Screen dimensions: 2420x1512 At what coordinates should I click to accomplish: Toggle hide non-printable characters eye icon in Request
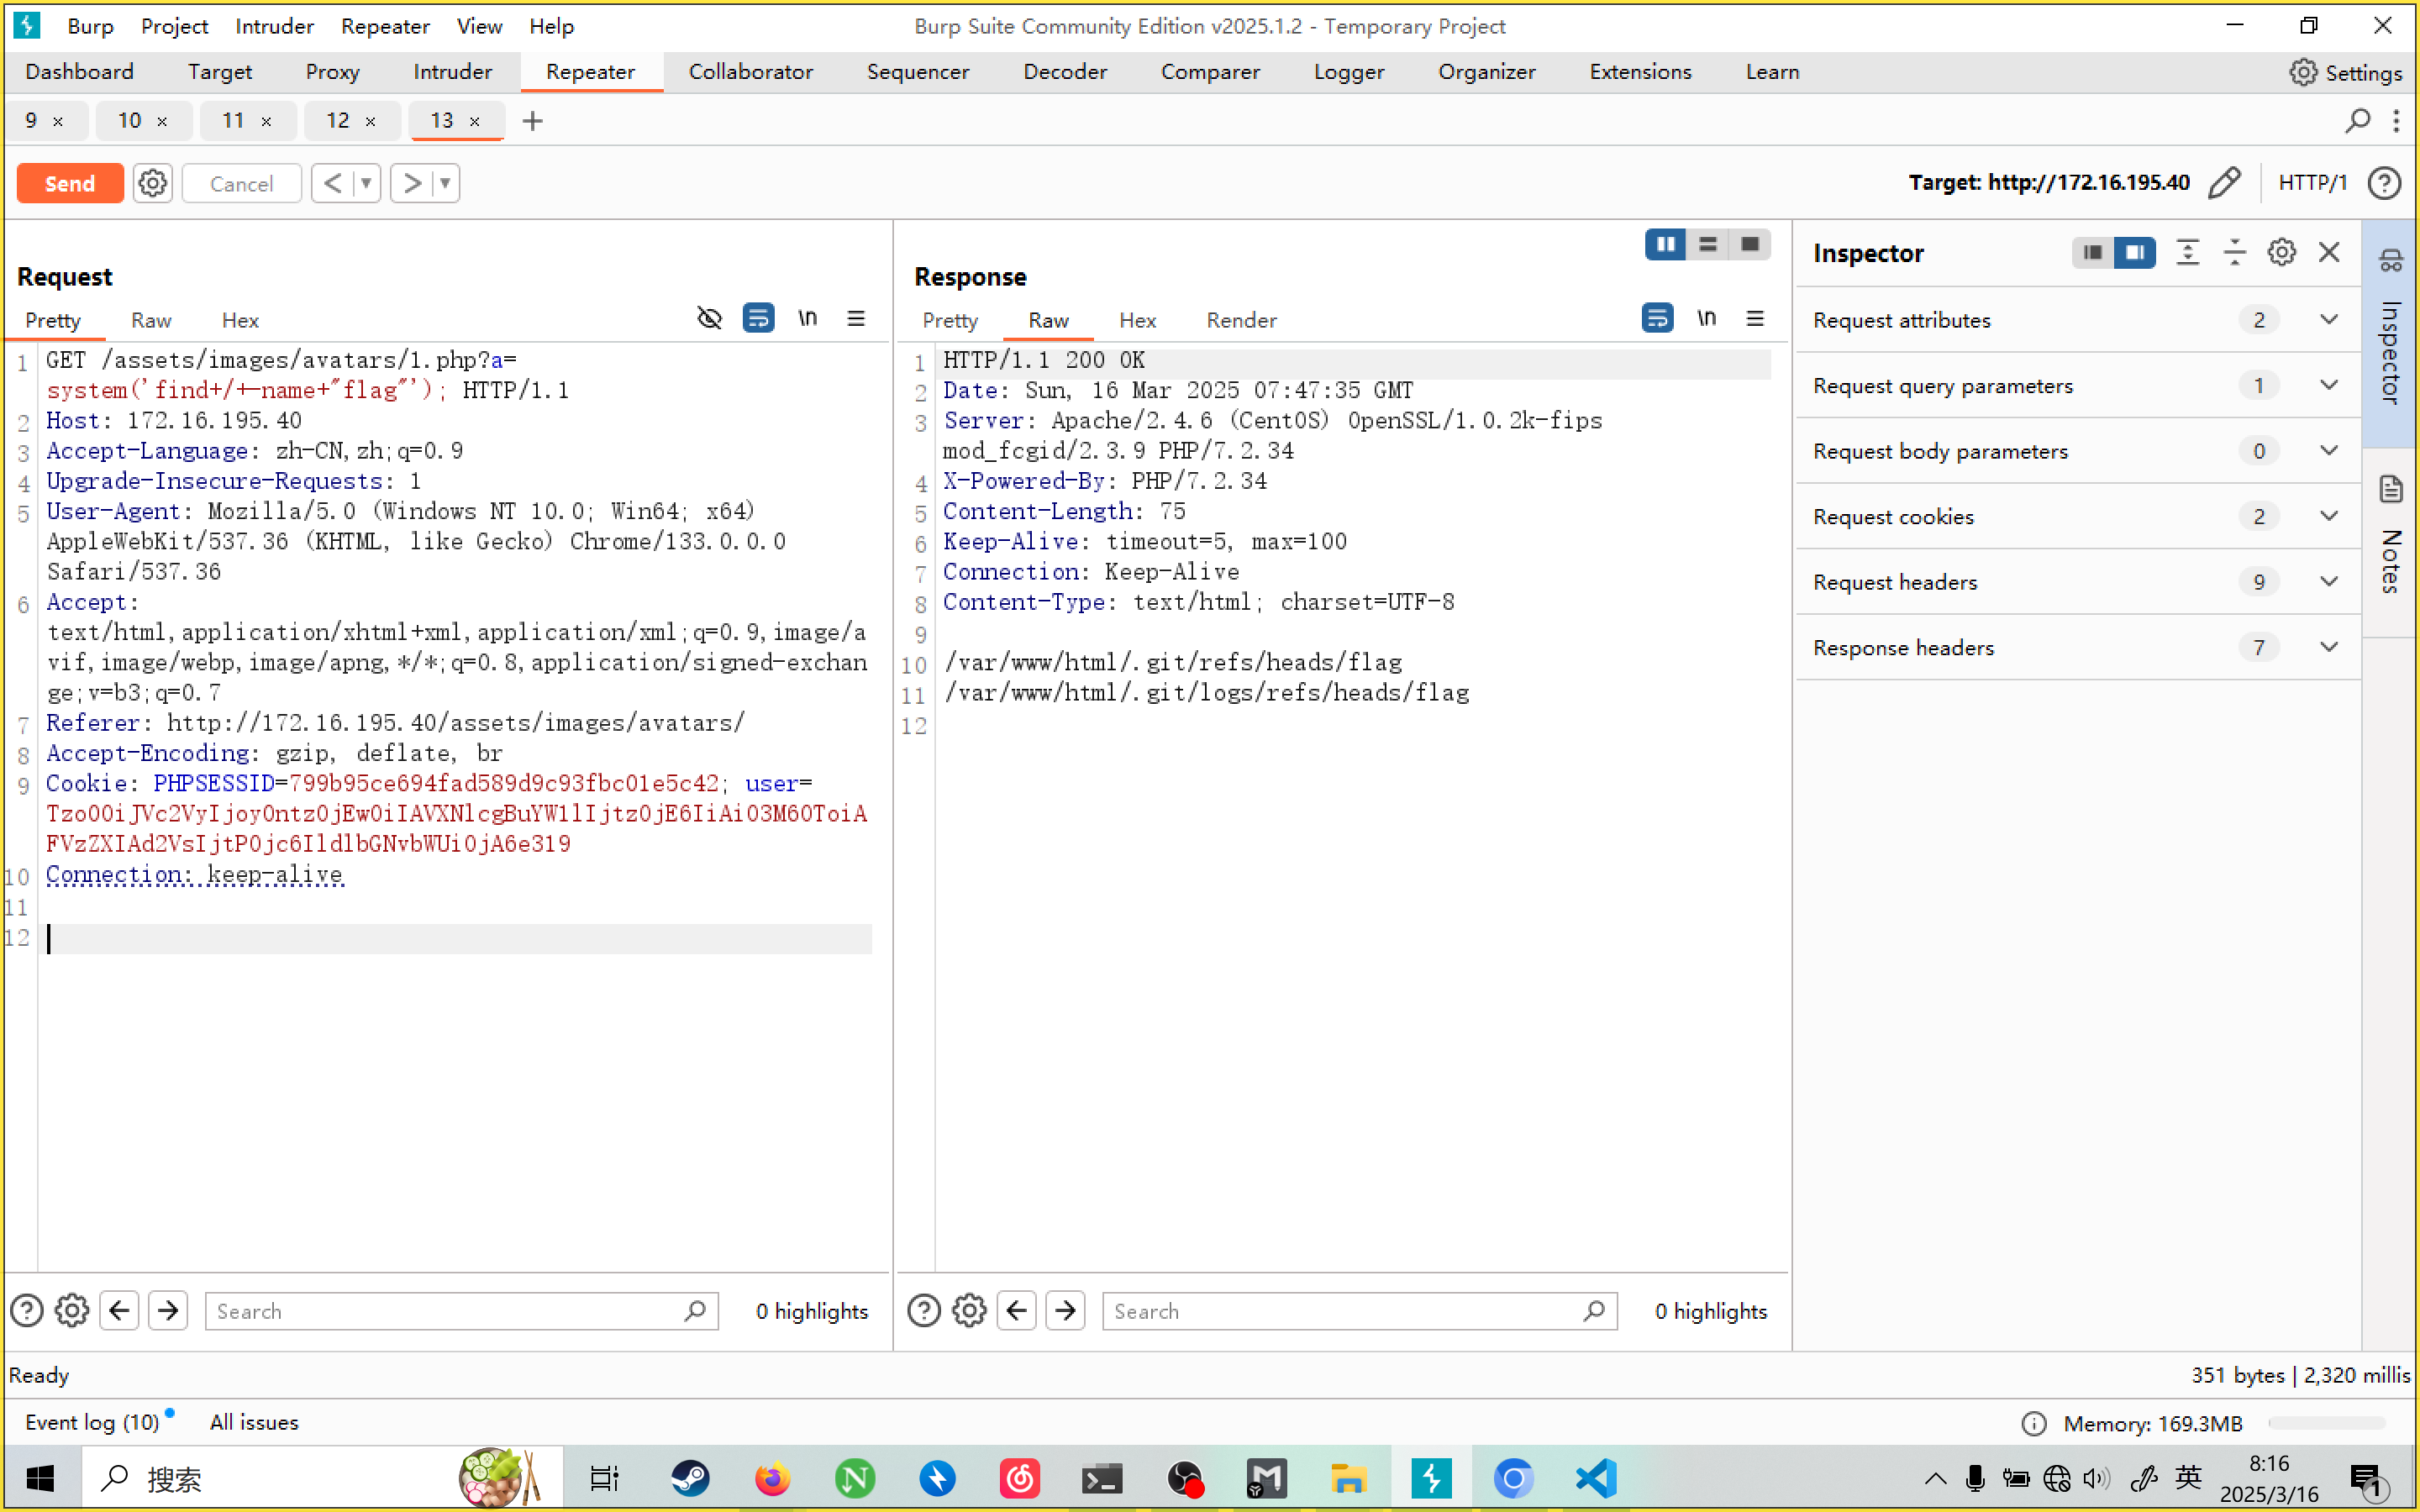[x=709, y=319]
